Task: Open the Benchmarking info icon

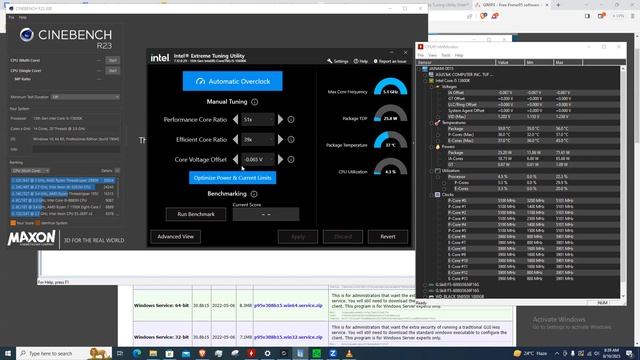Action: (254, 194)
